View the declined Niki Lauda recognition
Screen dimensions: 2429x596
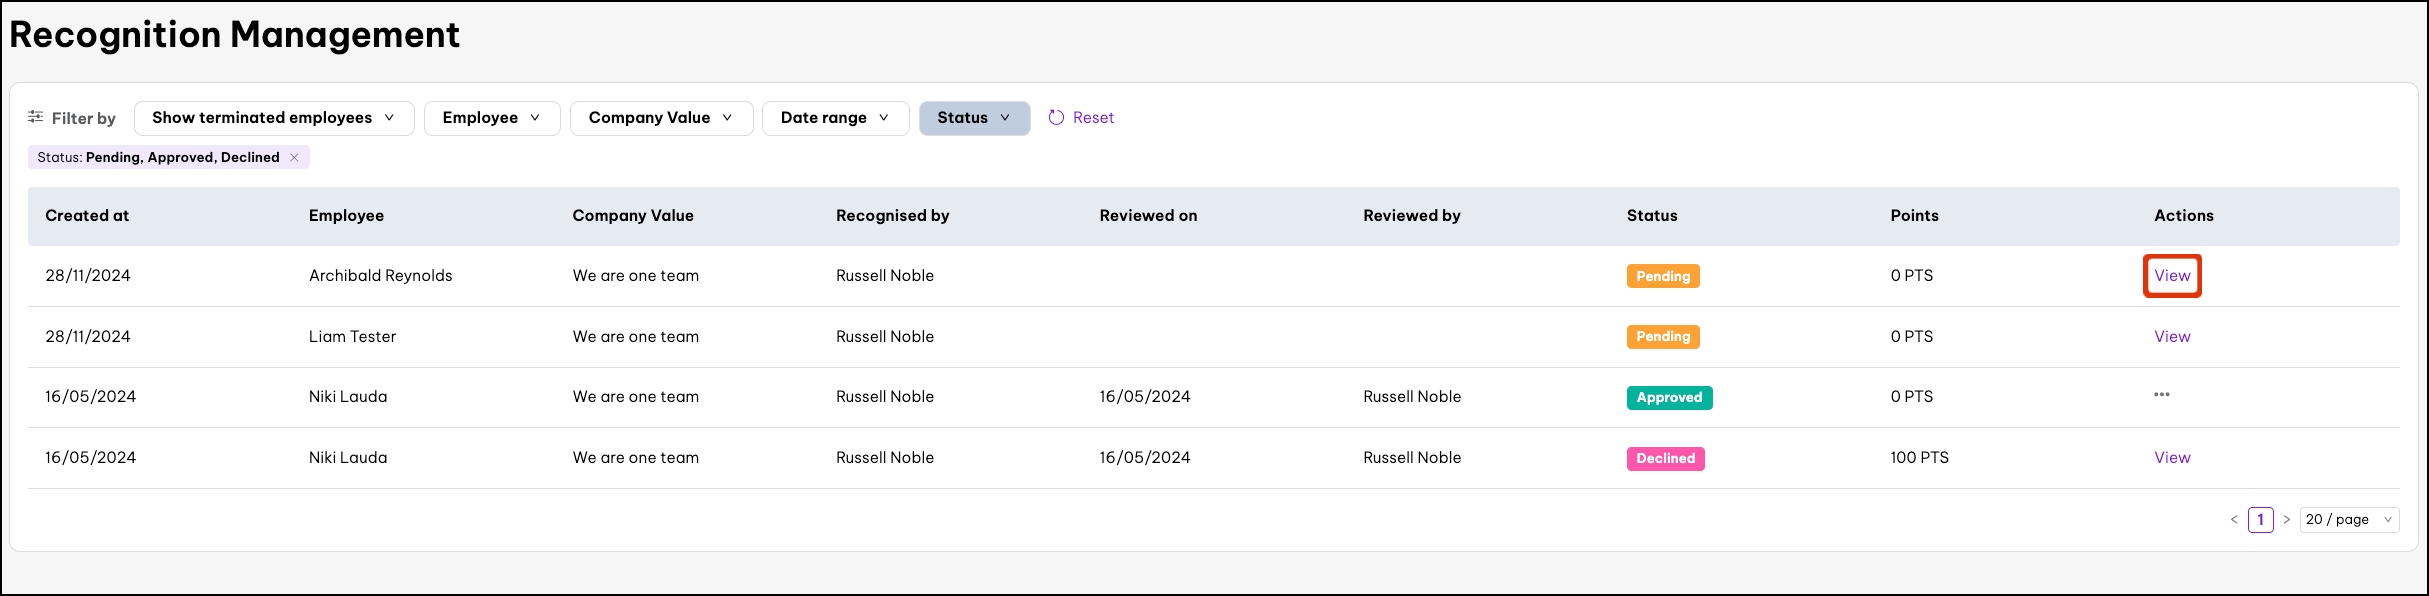click(2171, 458)
